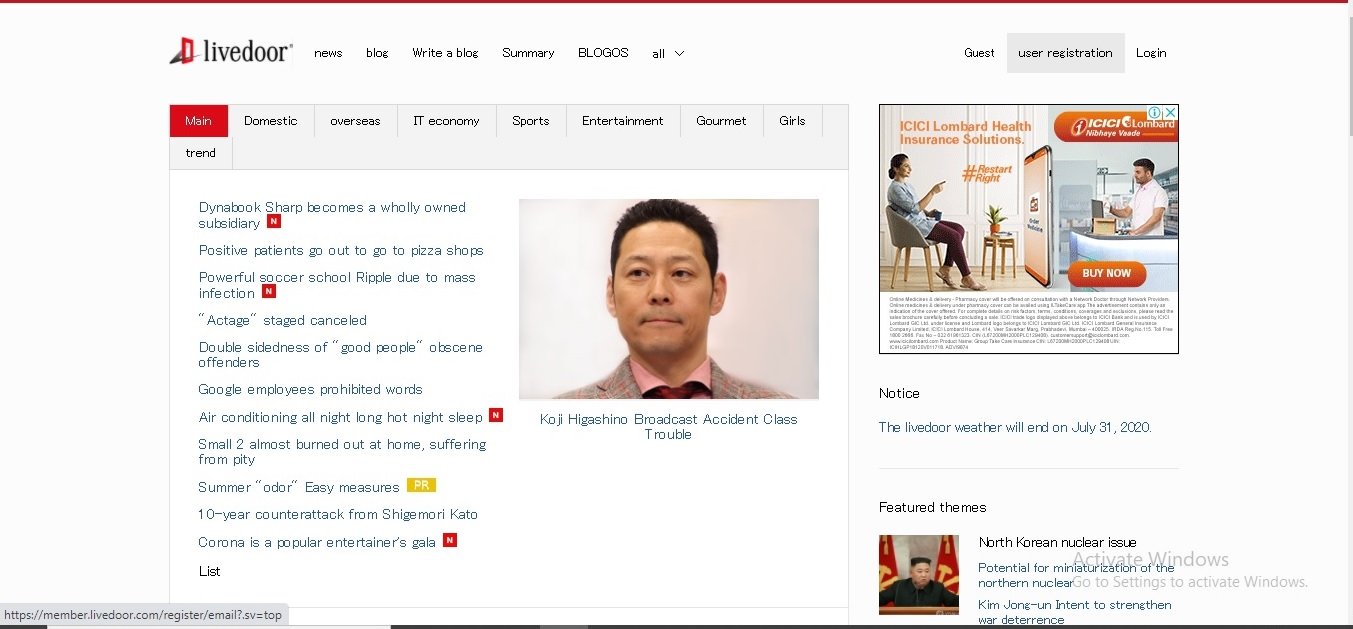The image size is (1353, 629).
Task: Open Corona popular entertainer's gala headline
Action: pyautogui.click(x=317, y=542)
